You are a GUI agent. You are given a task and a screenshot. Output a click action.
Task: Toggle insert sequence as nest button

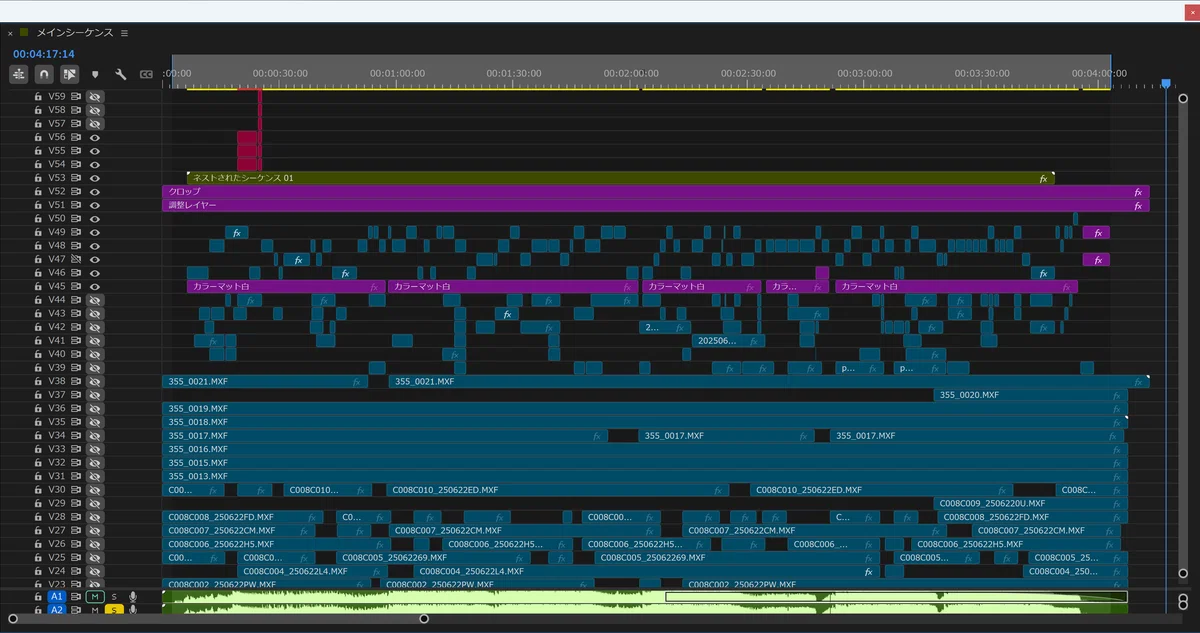(x=19, y=74)
